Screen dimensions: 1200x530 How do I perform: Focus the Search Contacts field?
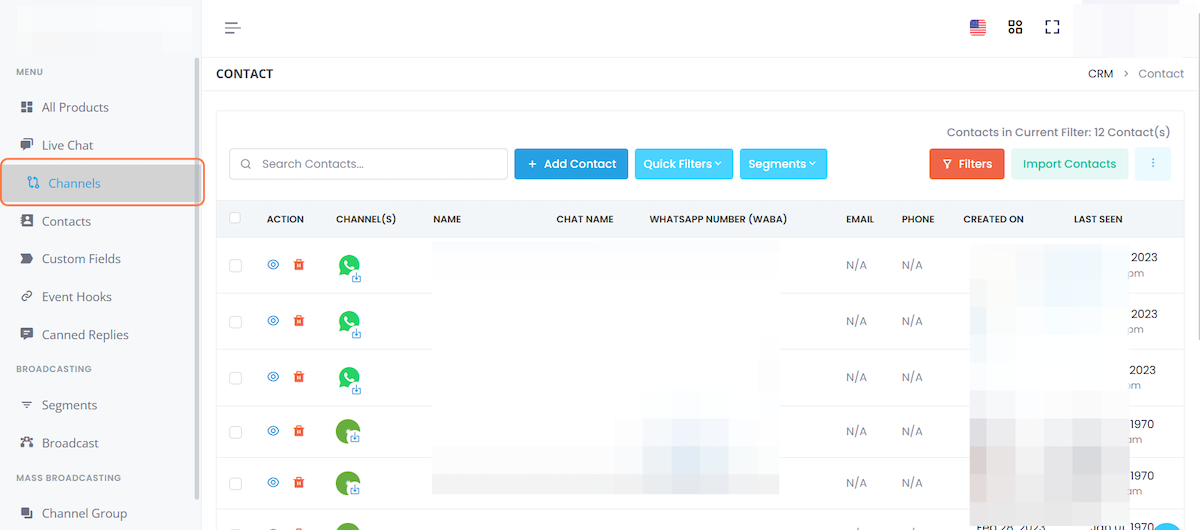(368, 164)
